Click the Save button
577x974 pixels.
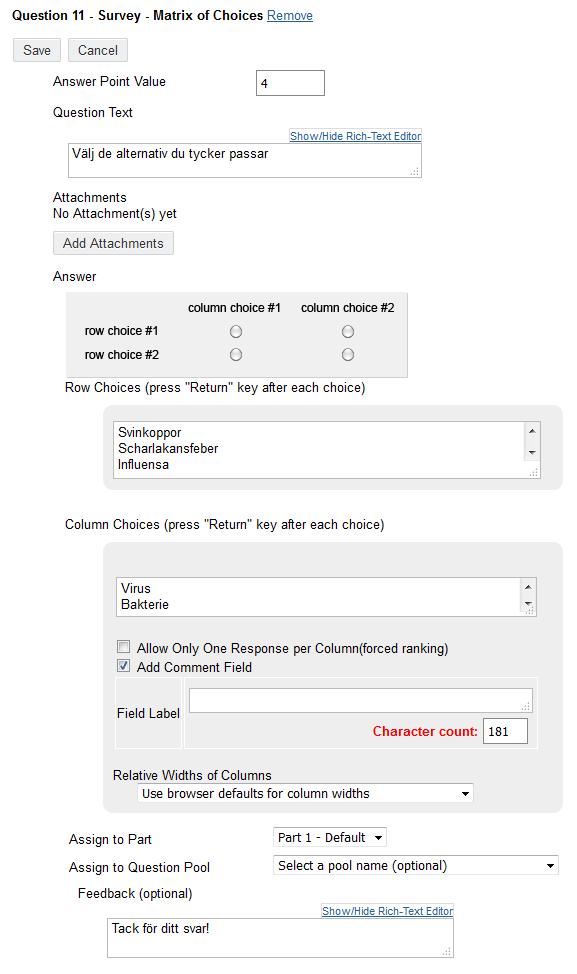click(37, 50)
